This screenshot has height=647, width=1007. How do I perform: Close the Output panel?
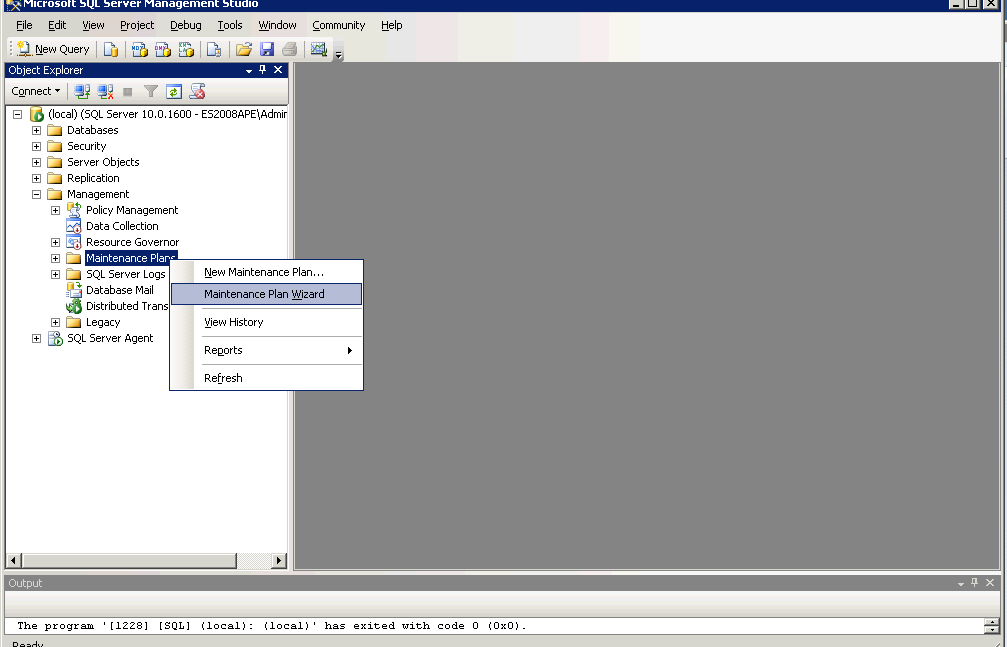tap(990, 582)
